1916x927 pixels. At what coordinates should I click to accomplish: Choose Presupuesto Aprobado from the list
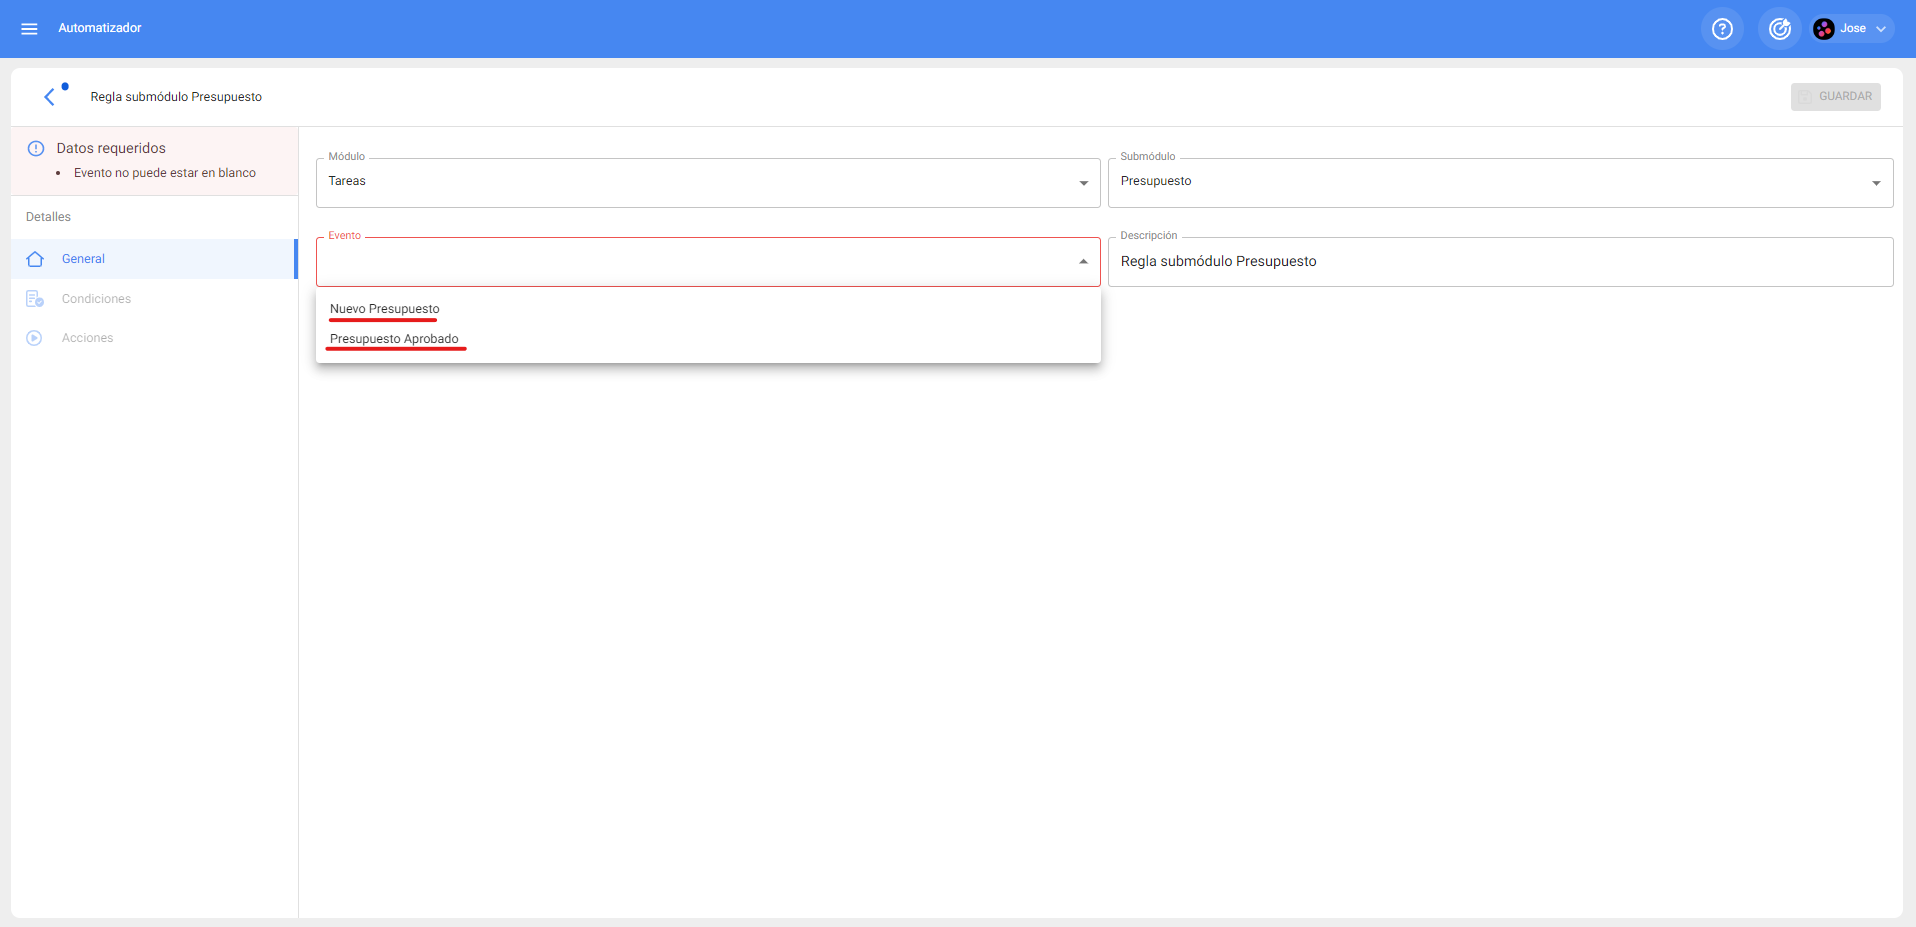coord(394,339)
